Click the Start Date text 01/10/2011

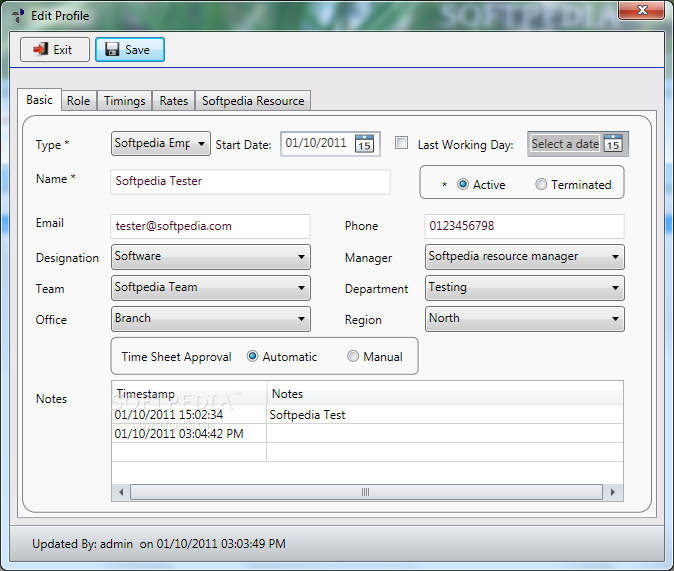click(316, 143)
